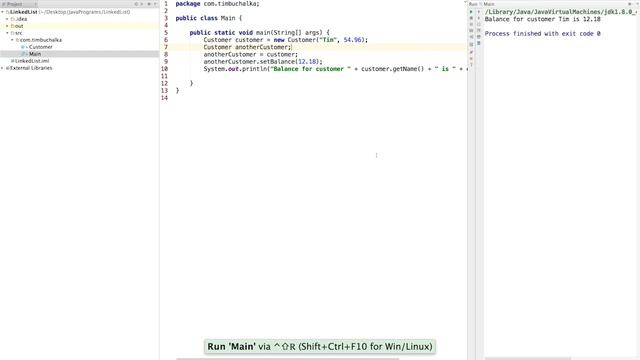Click 'Process finished with exit code 0' text

click(542, 33)
